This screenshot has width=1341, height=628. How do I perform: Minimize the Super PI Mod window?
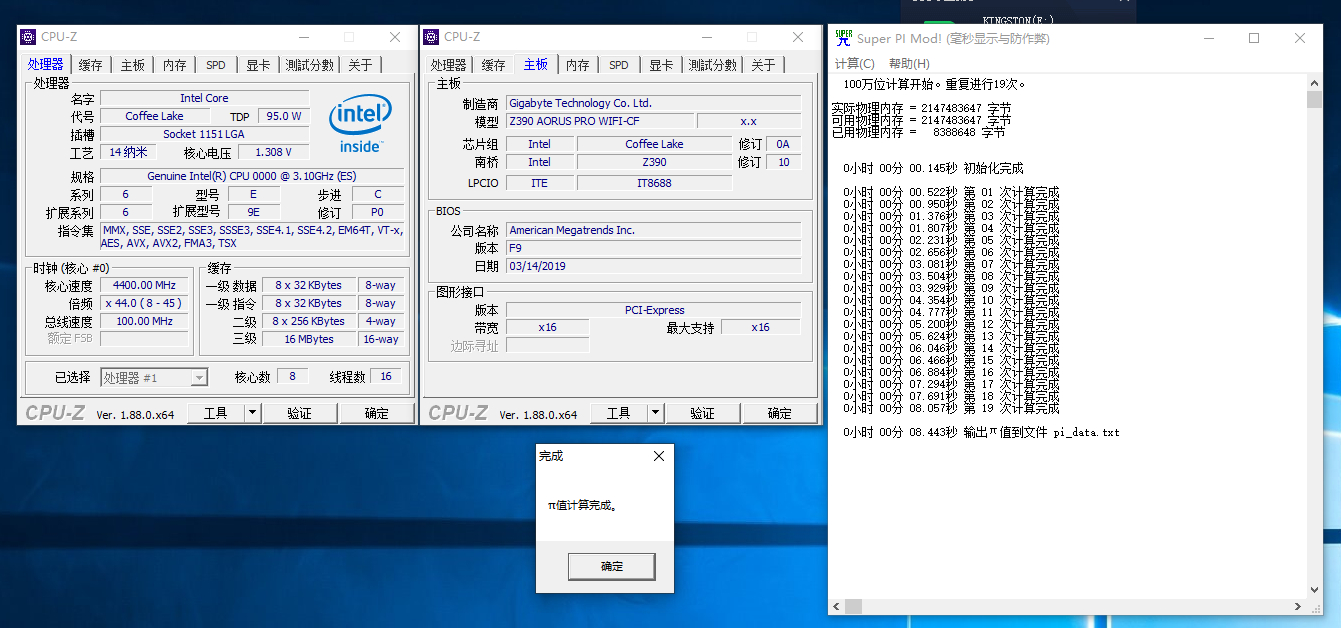(x=1208, y=38)
